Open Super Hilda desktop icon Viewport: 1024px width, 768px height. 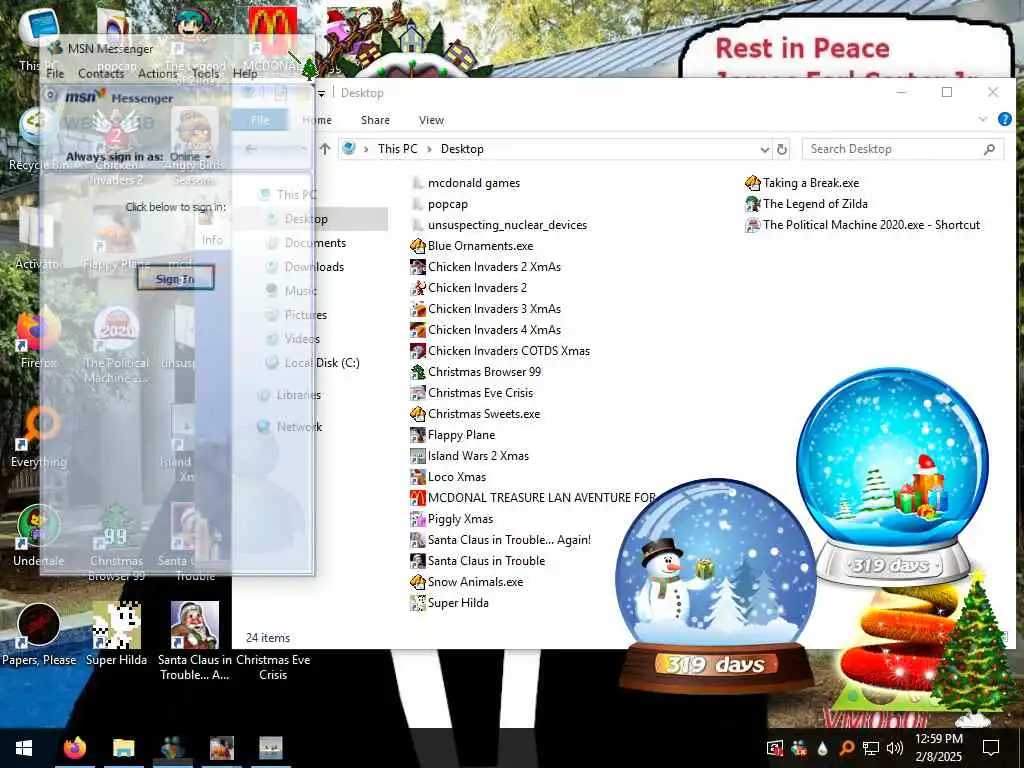click(116, 635)
